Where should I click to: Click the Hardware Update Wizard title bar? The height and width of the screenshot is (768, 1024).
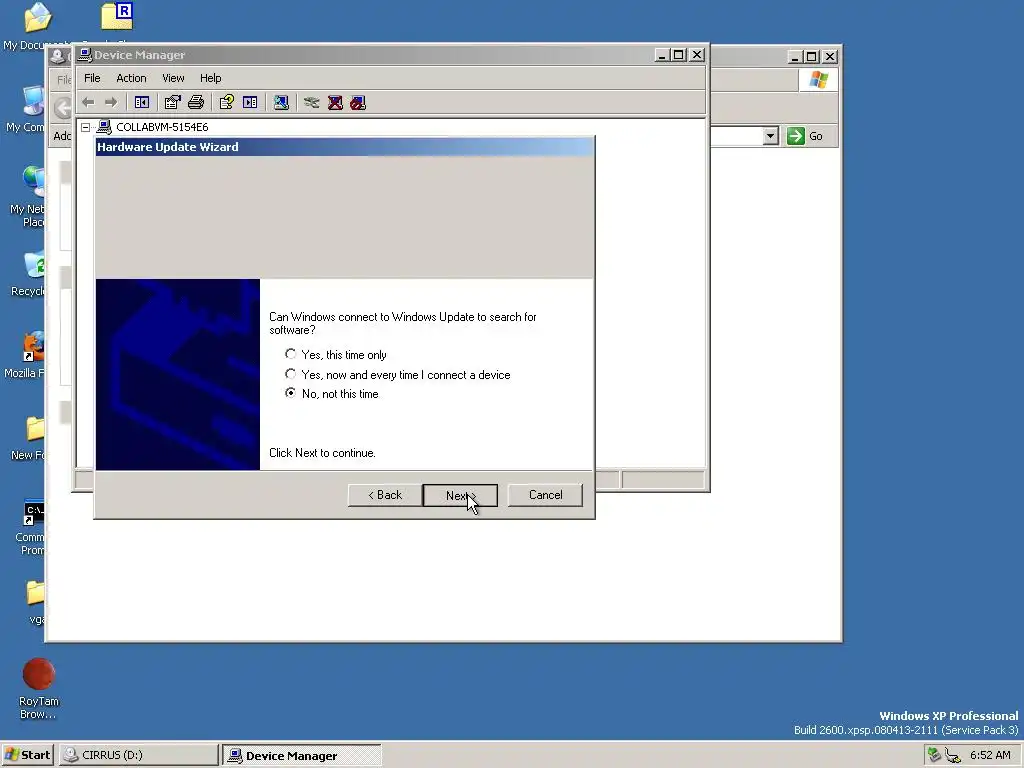[x=345, y=147]
